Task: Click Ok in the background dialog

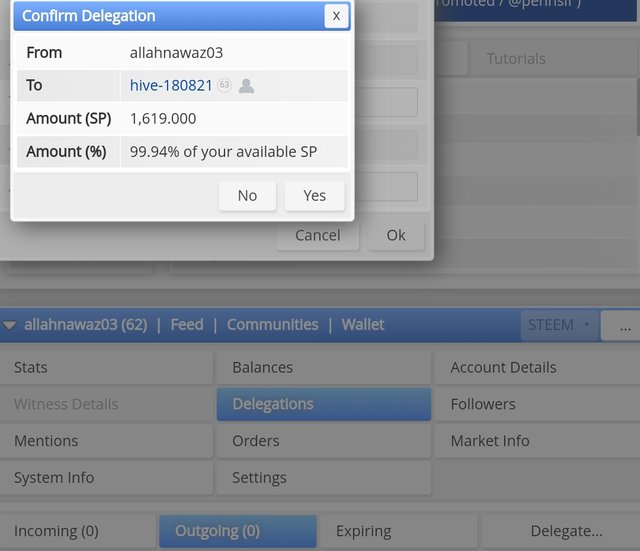Action: 396,236
